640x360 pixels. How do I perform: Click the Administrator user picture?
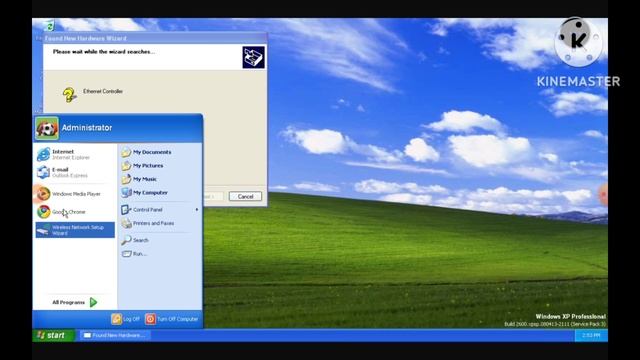[47, 128]
